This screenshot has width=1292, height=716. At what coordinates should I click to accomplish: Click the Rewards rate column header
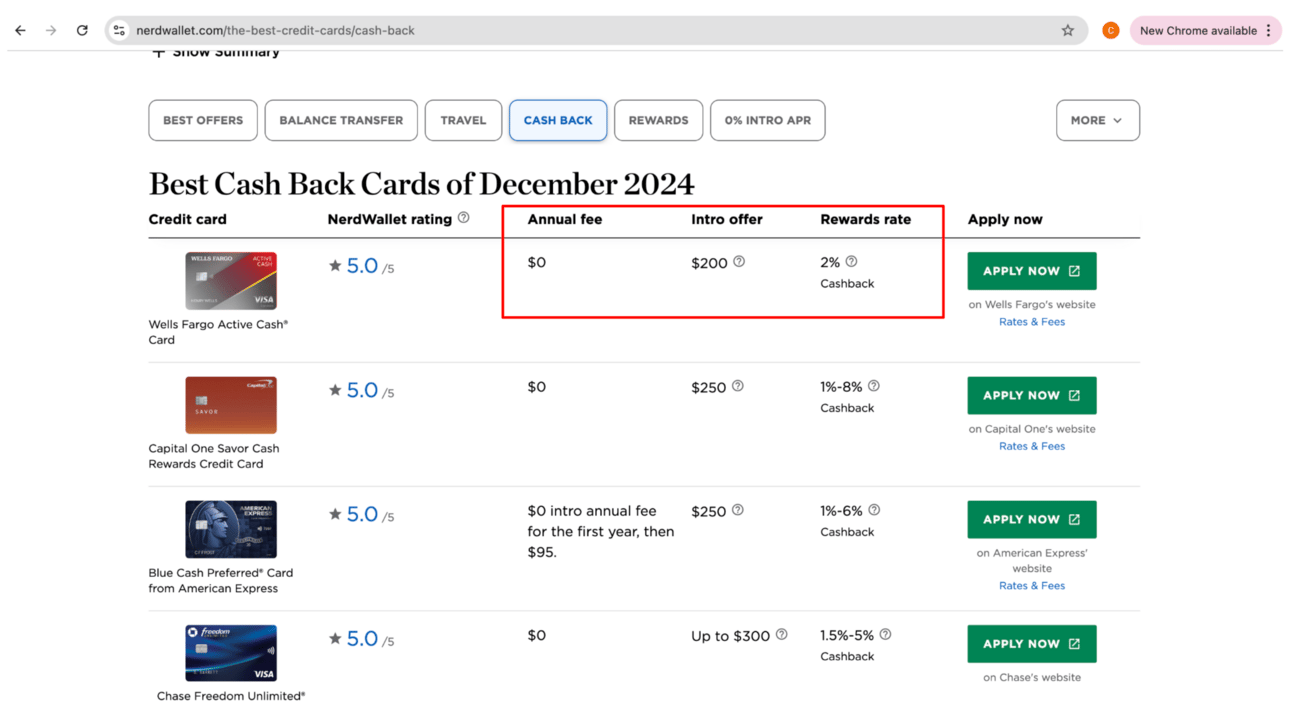pyautogui.click(x=866, y=219)
